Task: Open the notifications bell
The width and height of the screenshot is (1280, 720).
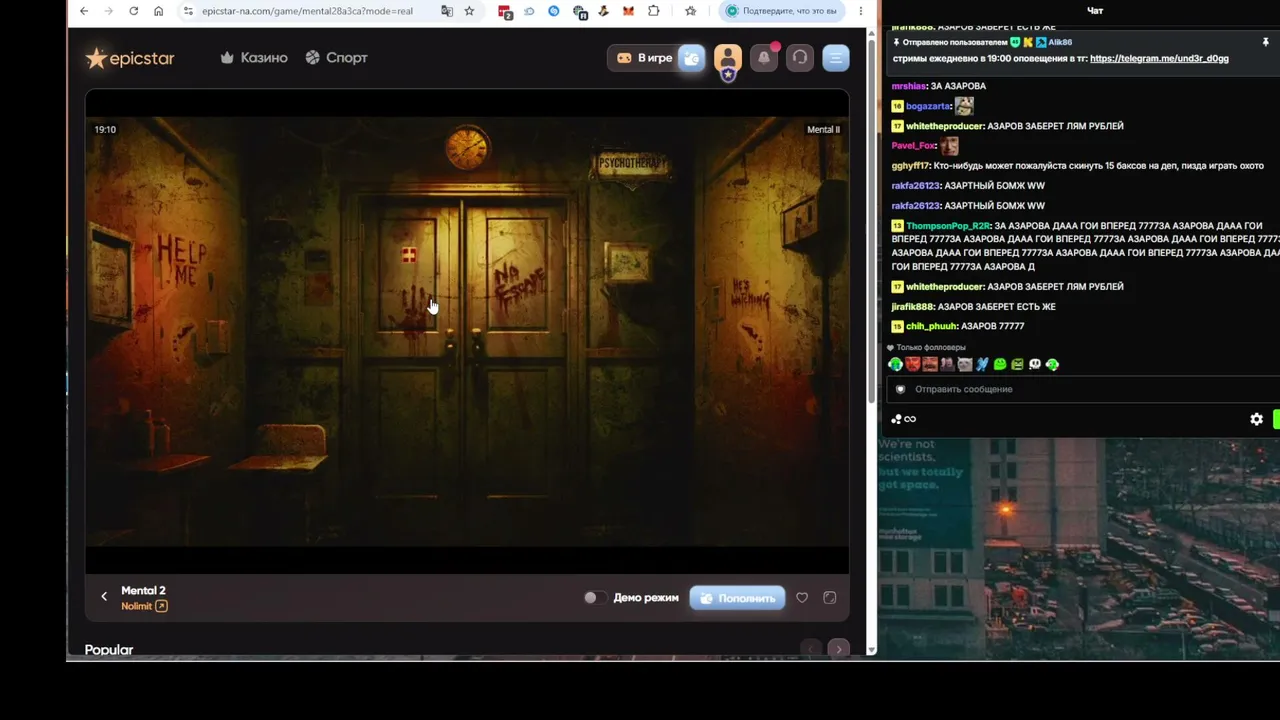Action: [x=764, y=58]
